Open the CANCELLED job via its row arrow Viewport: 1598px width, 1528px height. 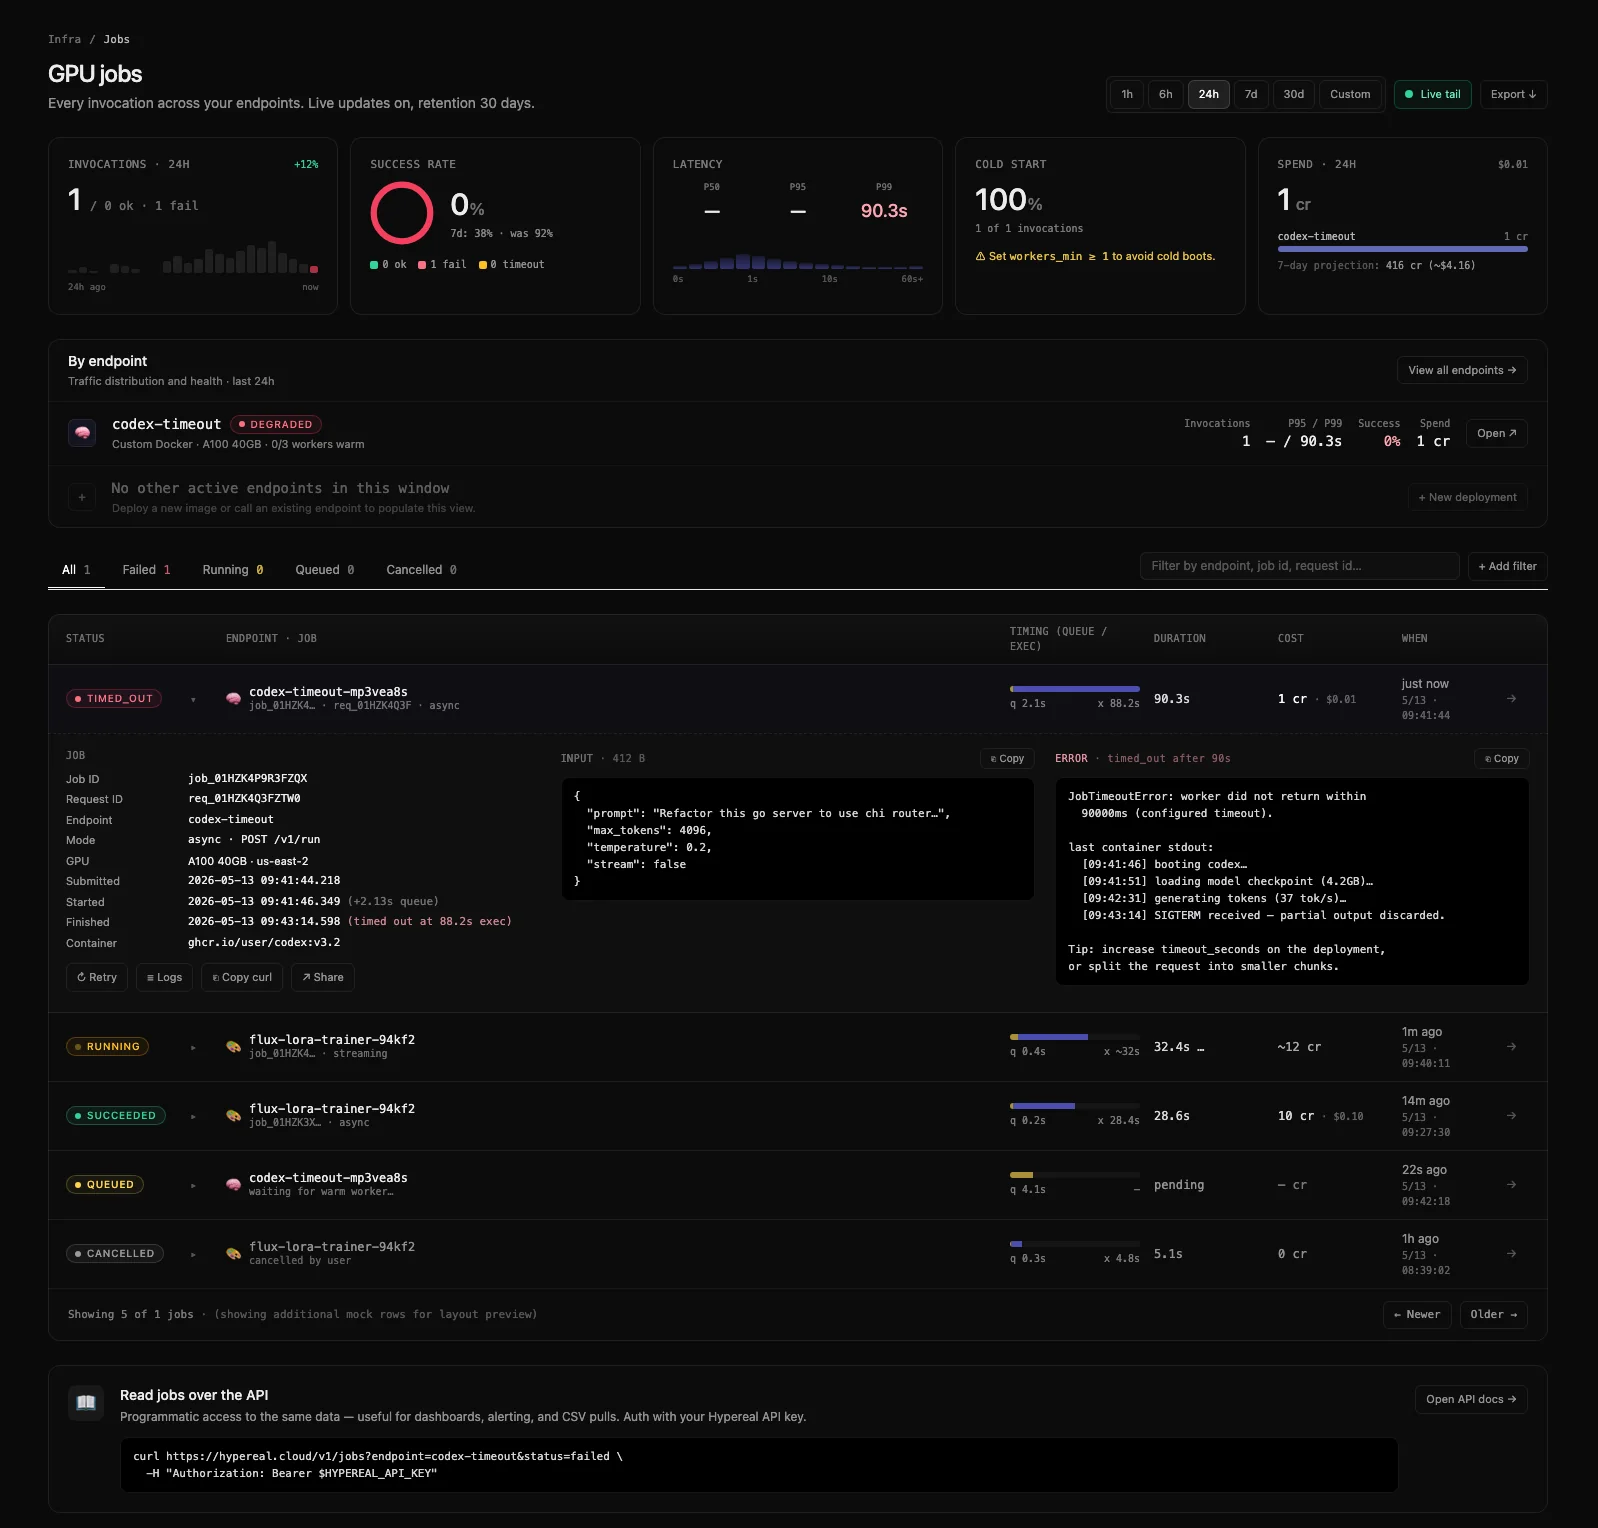pyautogui.click(x=1511, y=1254)
